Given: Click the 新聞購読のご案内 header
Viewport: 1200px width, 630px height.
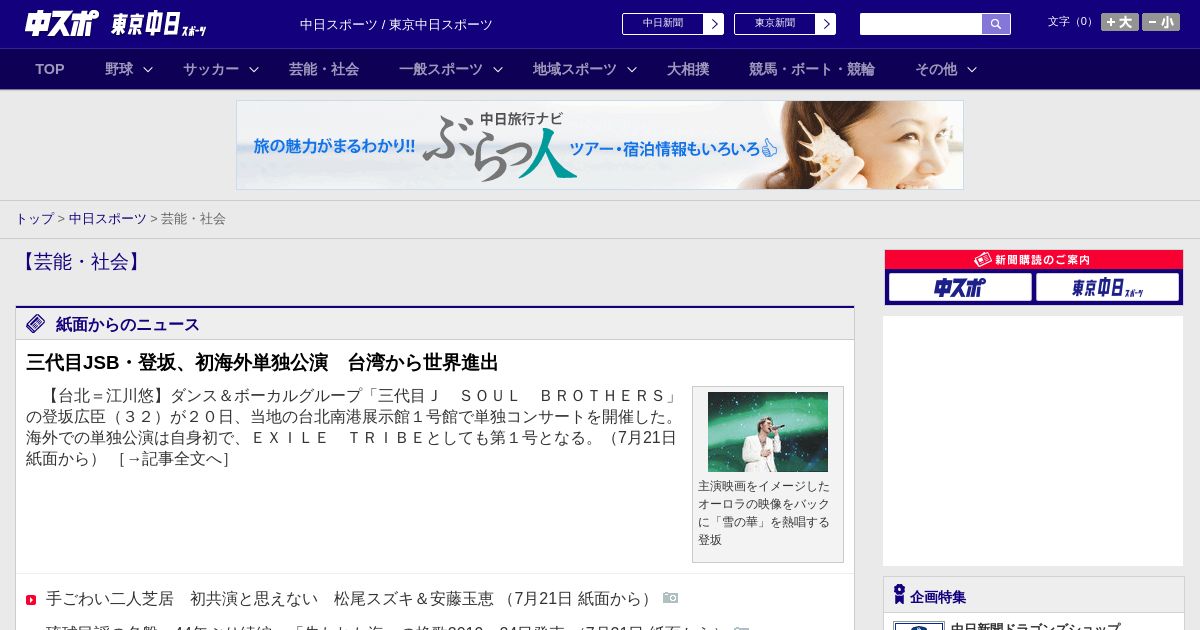Looking at the screenshot, I should [1034, 259].
